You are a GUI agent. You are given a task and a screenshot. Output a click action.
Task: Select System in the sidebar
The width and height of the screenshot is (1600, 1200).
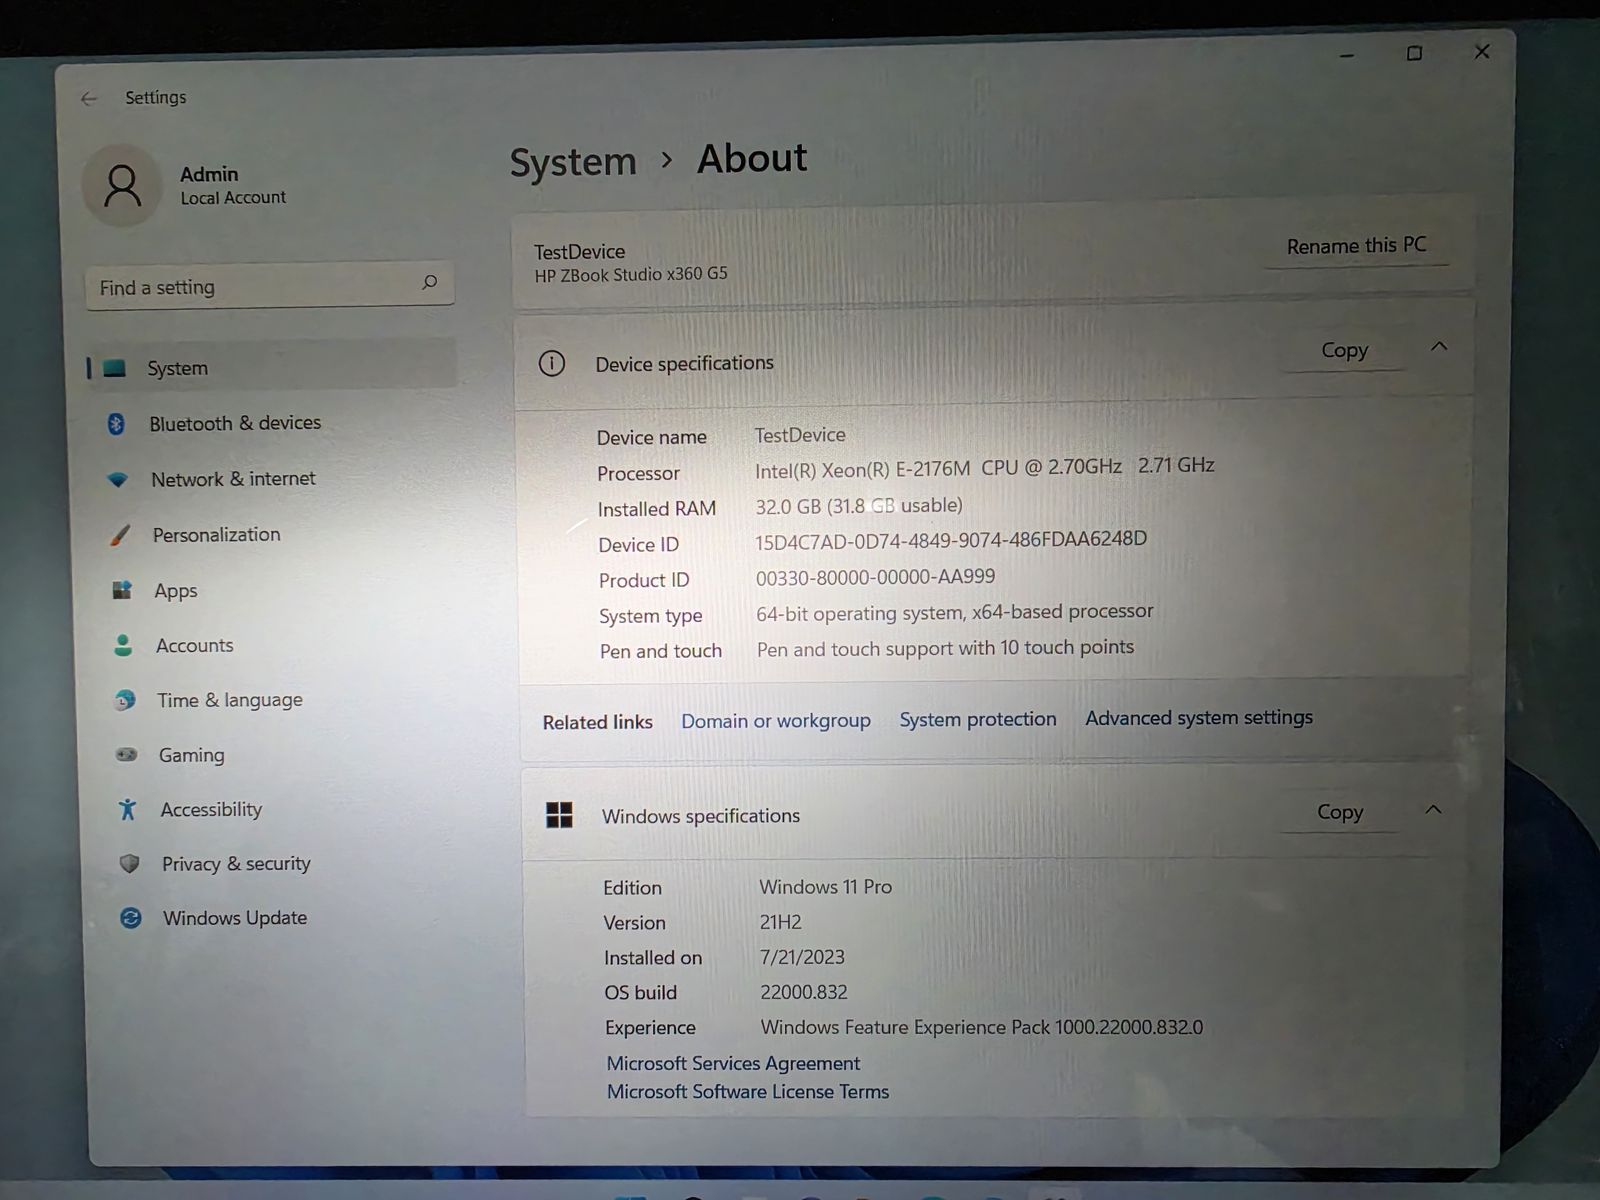coord(177,368)
